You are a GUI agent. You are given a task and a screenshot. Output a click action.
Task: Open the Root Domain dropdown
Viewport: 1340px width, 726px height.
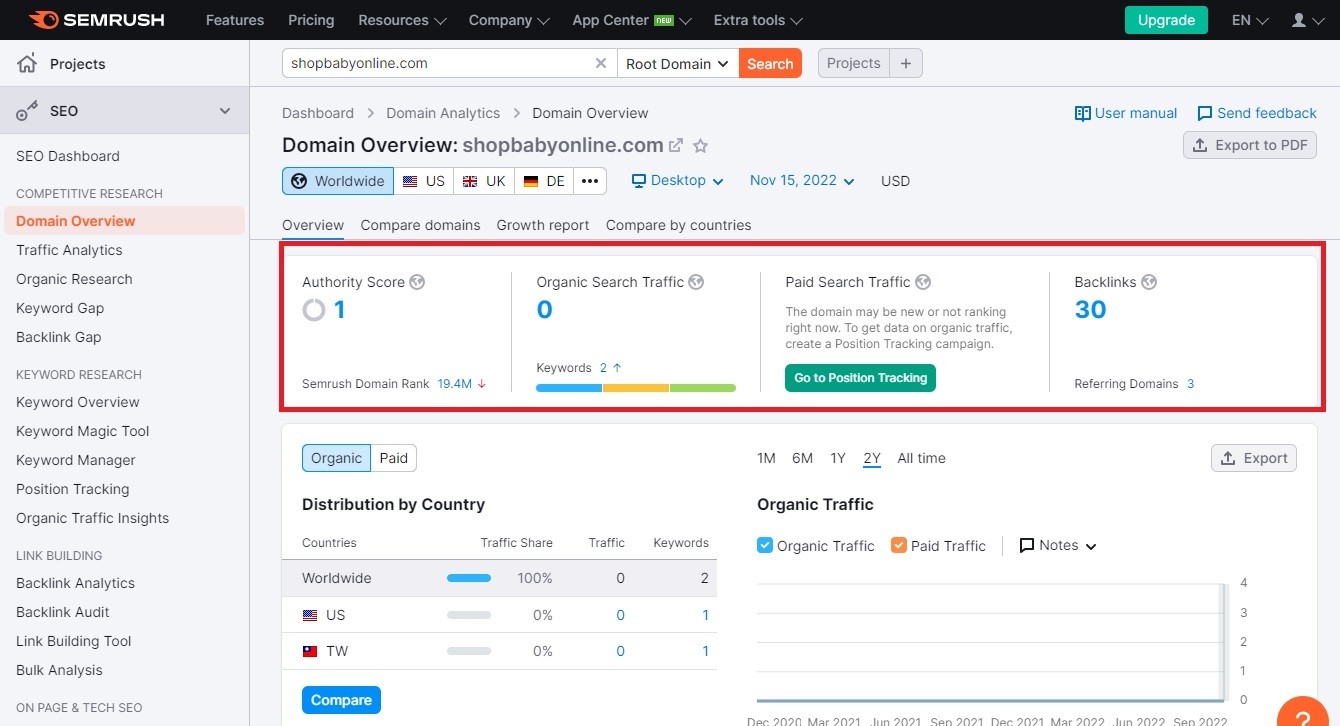(678, 63)
